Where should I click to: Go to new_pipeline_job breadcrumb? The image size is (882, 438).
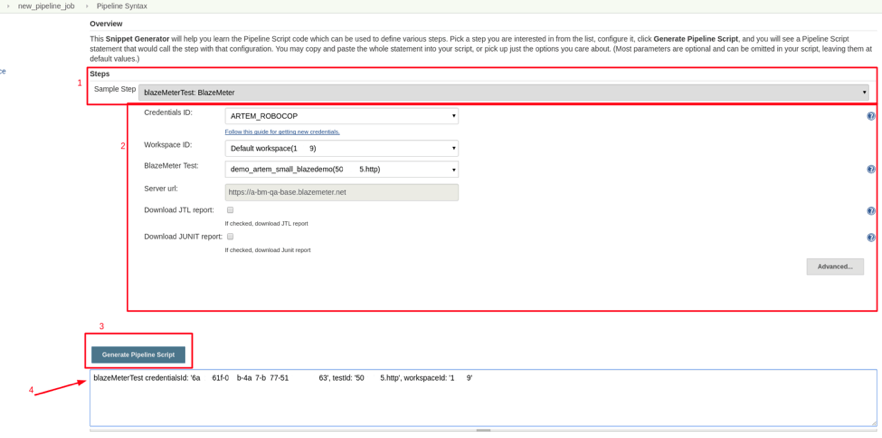[x=46, y=6]
